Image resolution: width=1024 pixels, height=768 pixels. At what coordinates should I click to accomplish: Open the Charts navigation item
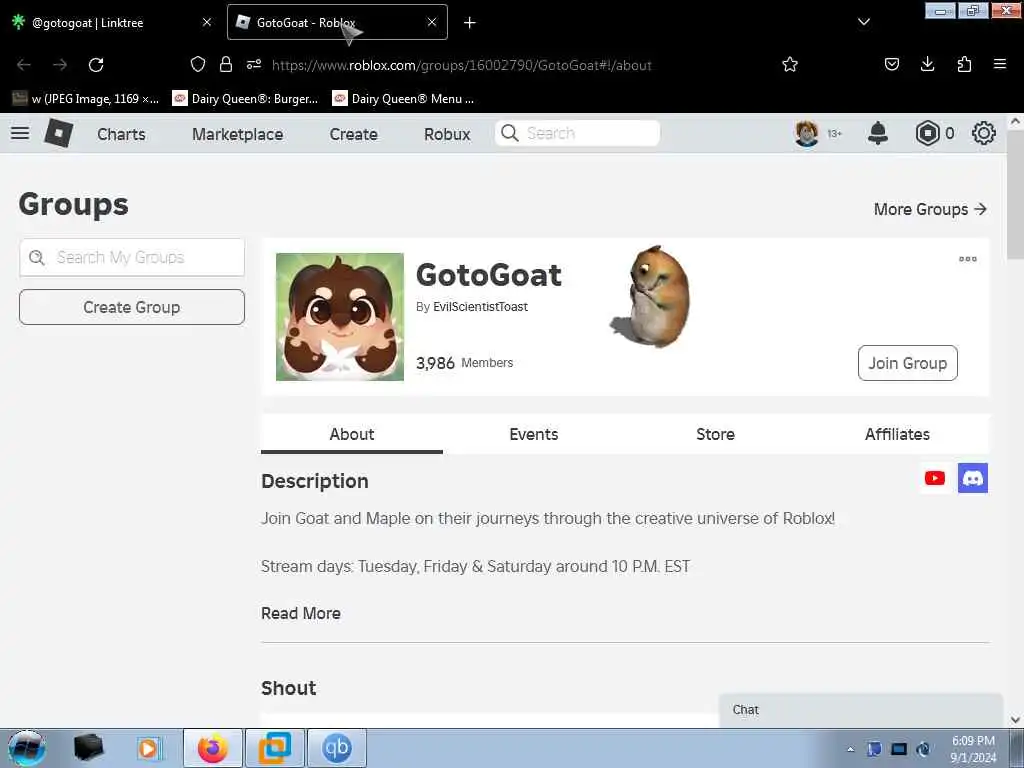coord(121,134)
